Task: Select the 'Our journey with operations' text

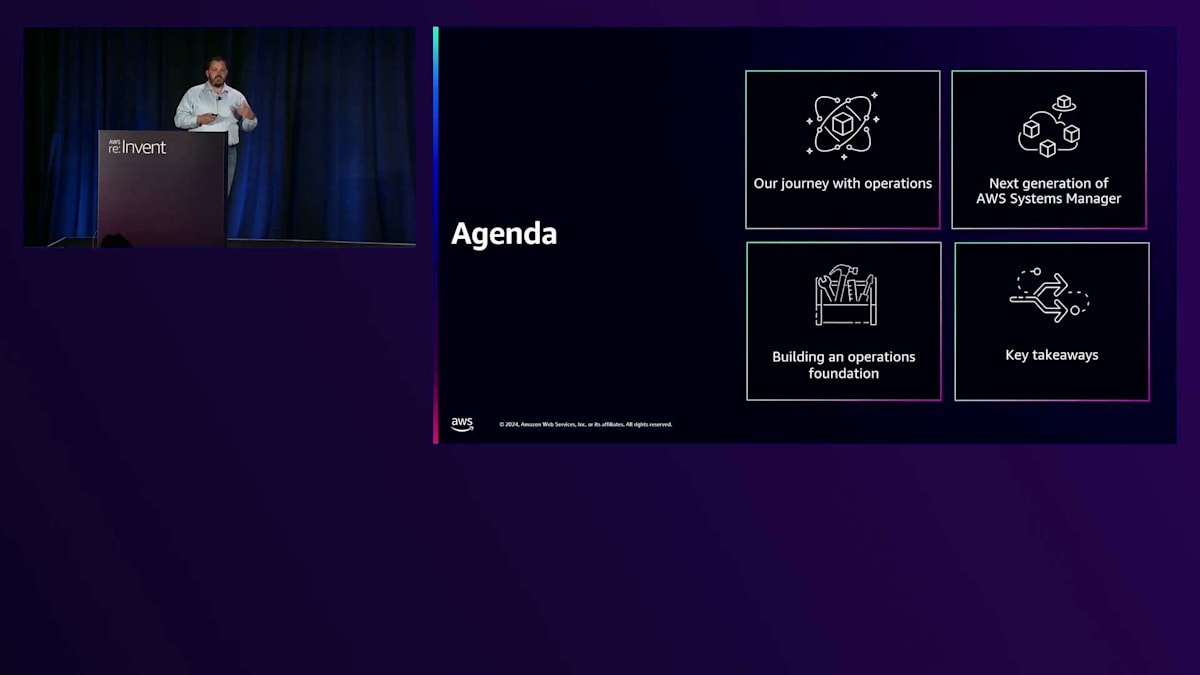Action: (843, 184)
